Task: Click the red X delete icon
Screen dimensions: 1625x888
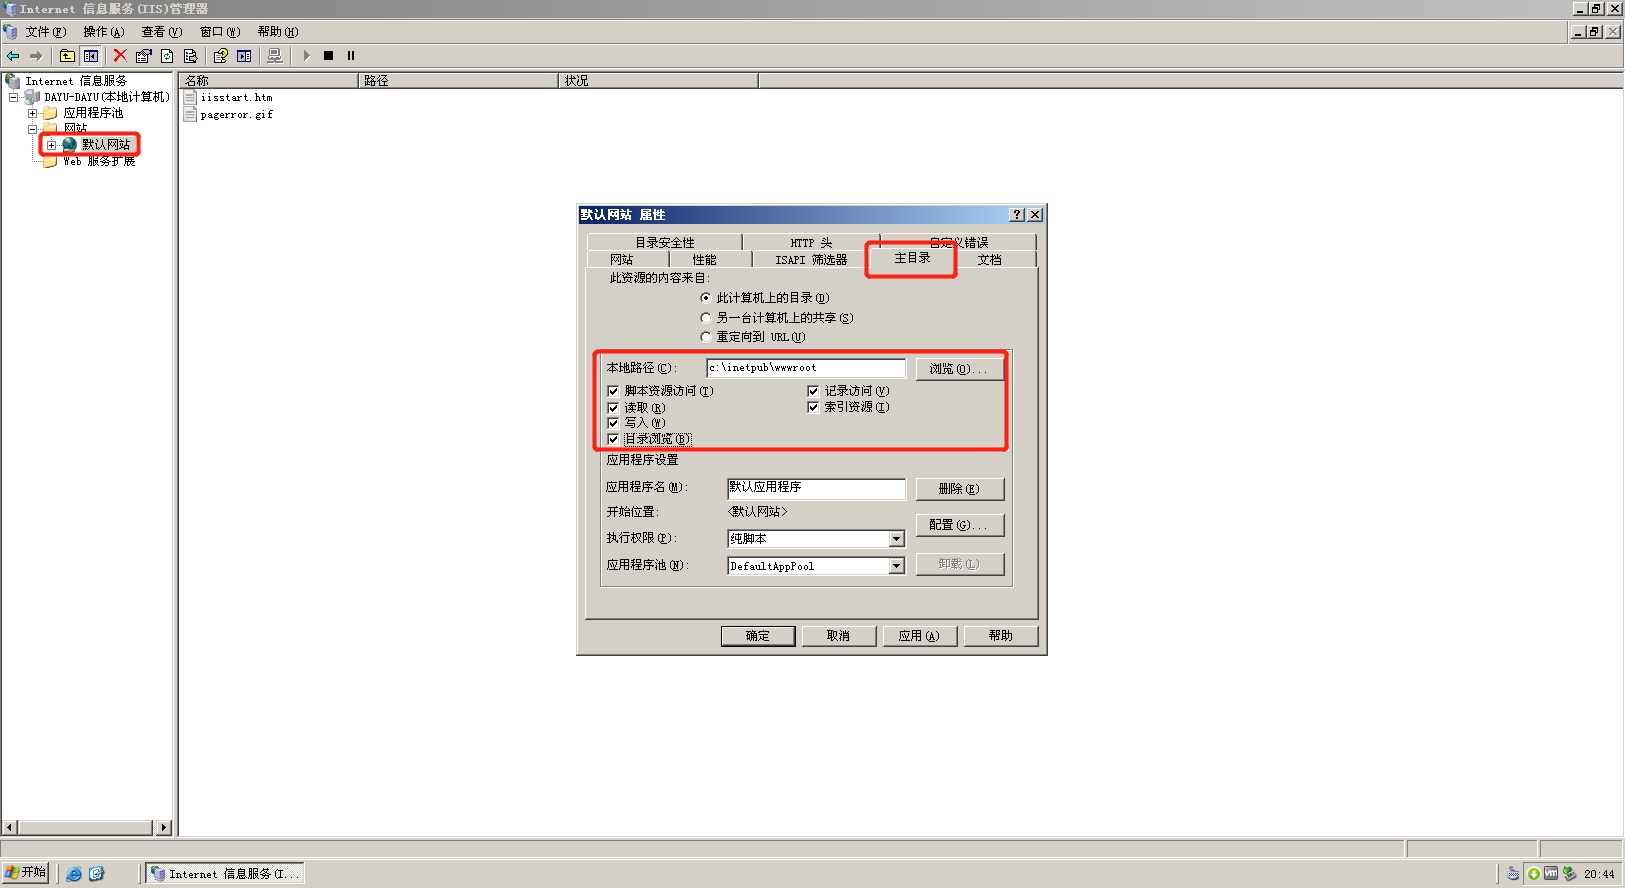Action: pyautogui.click(x=120, y=56)
